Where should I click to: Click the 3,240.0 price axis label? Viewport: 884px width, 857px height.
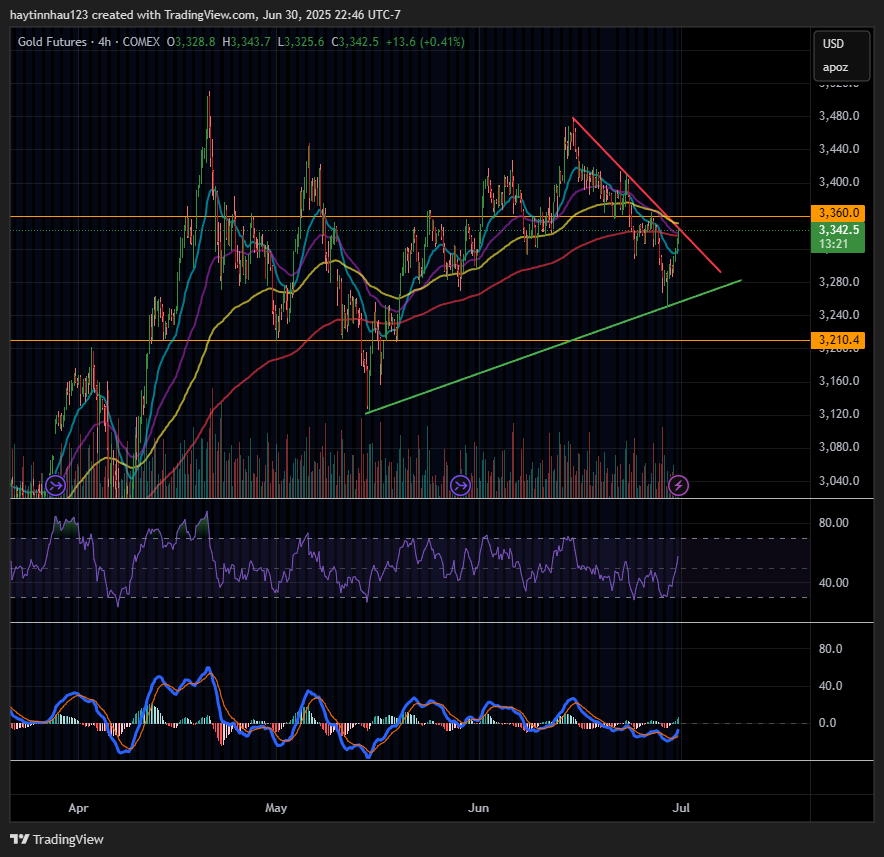(839, 315)
